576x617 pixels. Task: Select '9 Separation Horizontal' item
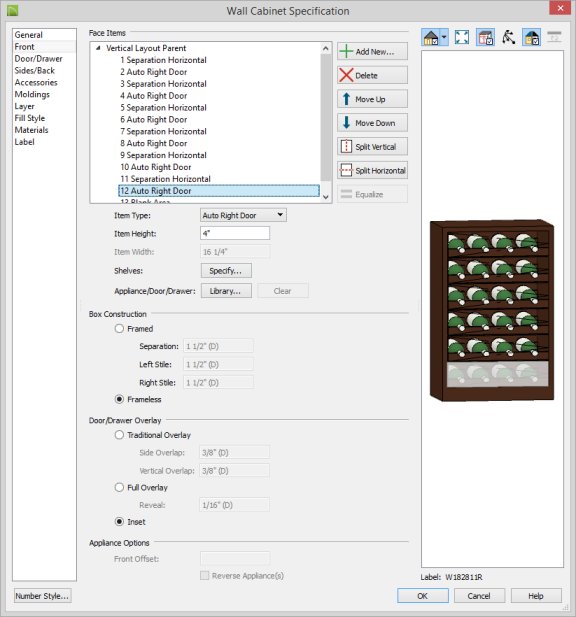pyautogui.click(x=163, y=155)
